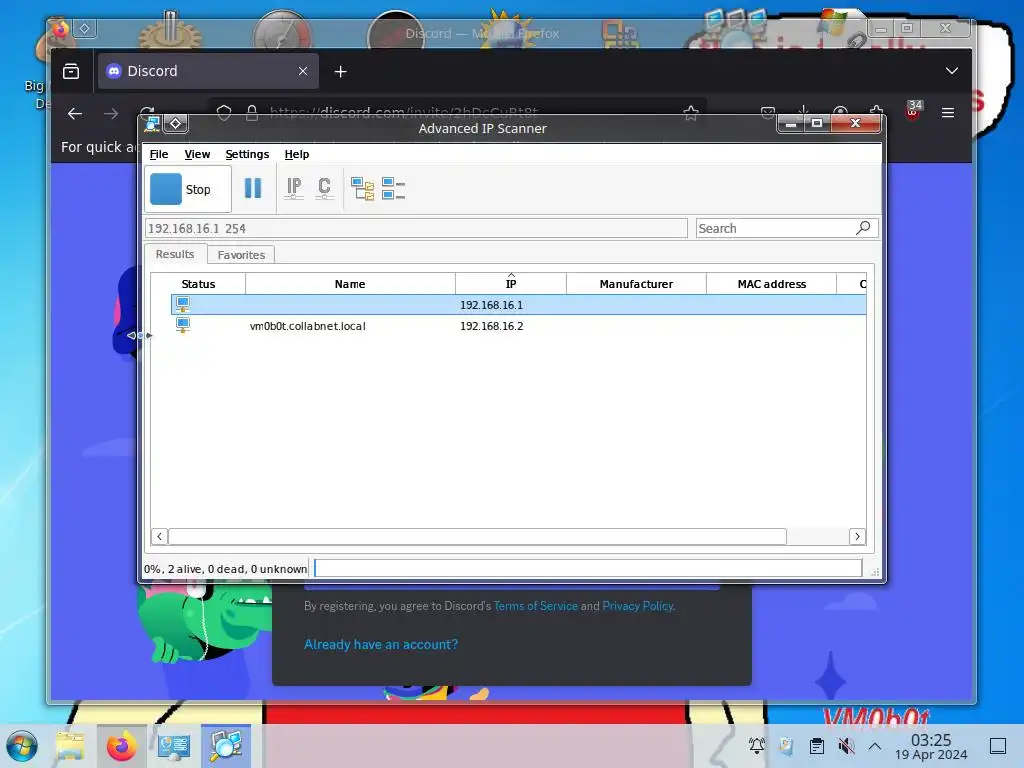The height and width of the screenshot is (768, 1024).
Task: Click the C subnet class toolbar icon
Action: 324,188
